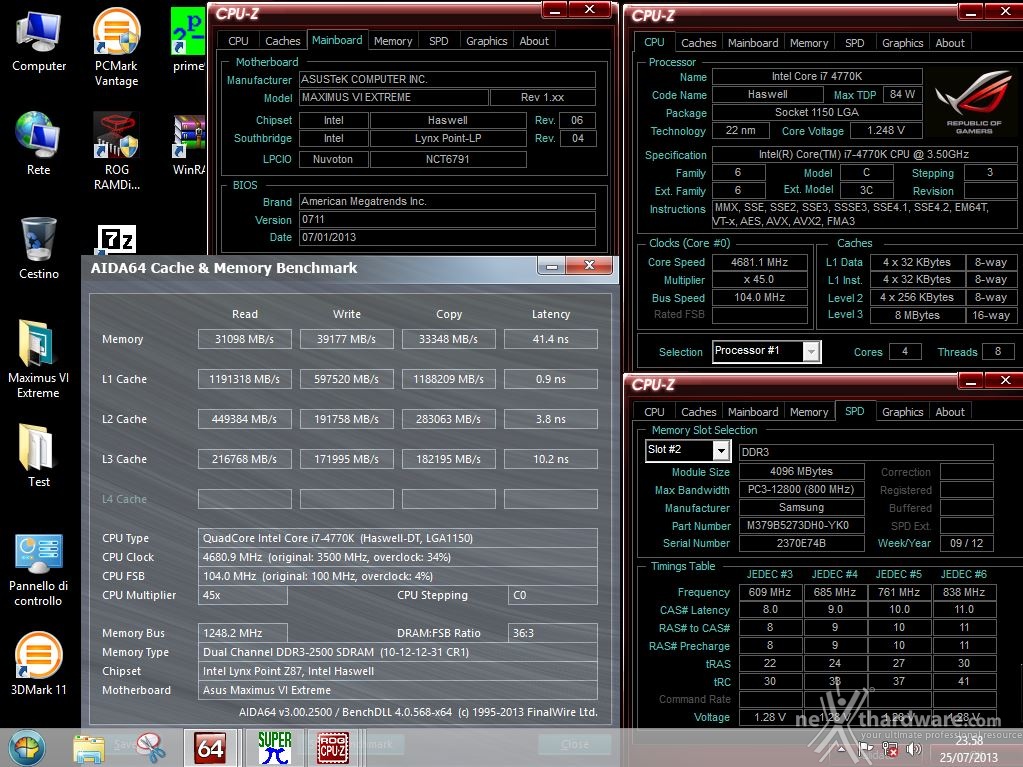Image resolution: width=1023 pixels, height=767 pixels.
Task: Open Pannello di controllo icon
Action: (x=38, y=570)
